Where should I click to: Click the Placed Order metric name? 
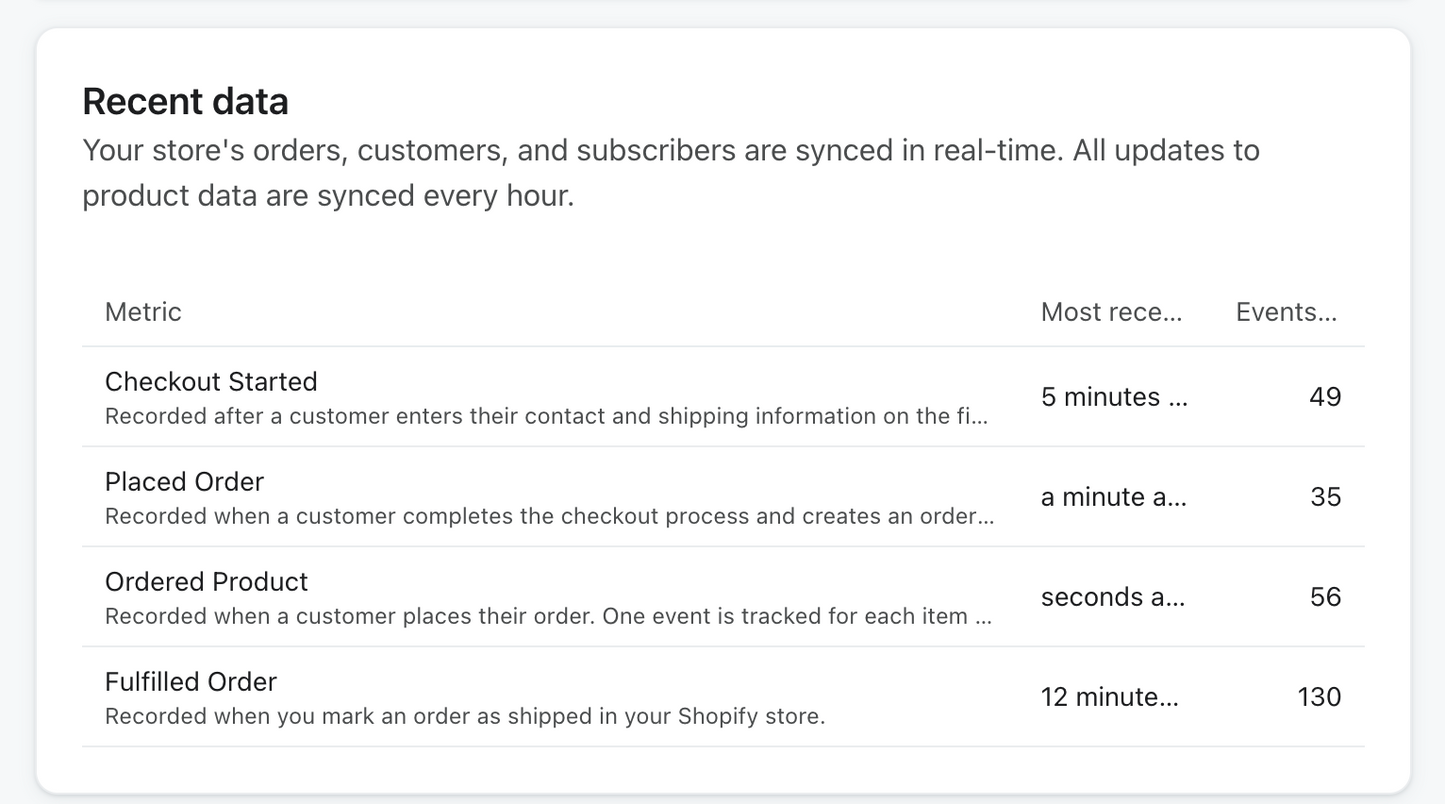[x=184, y=482]
